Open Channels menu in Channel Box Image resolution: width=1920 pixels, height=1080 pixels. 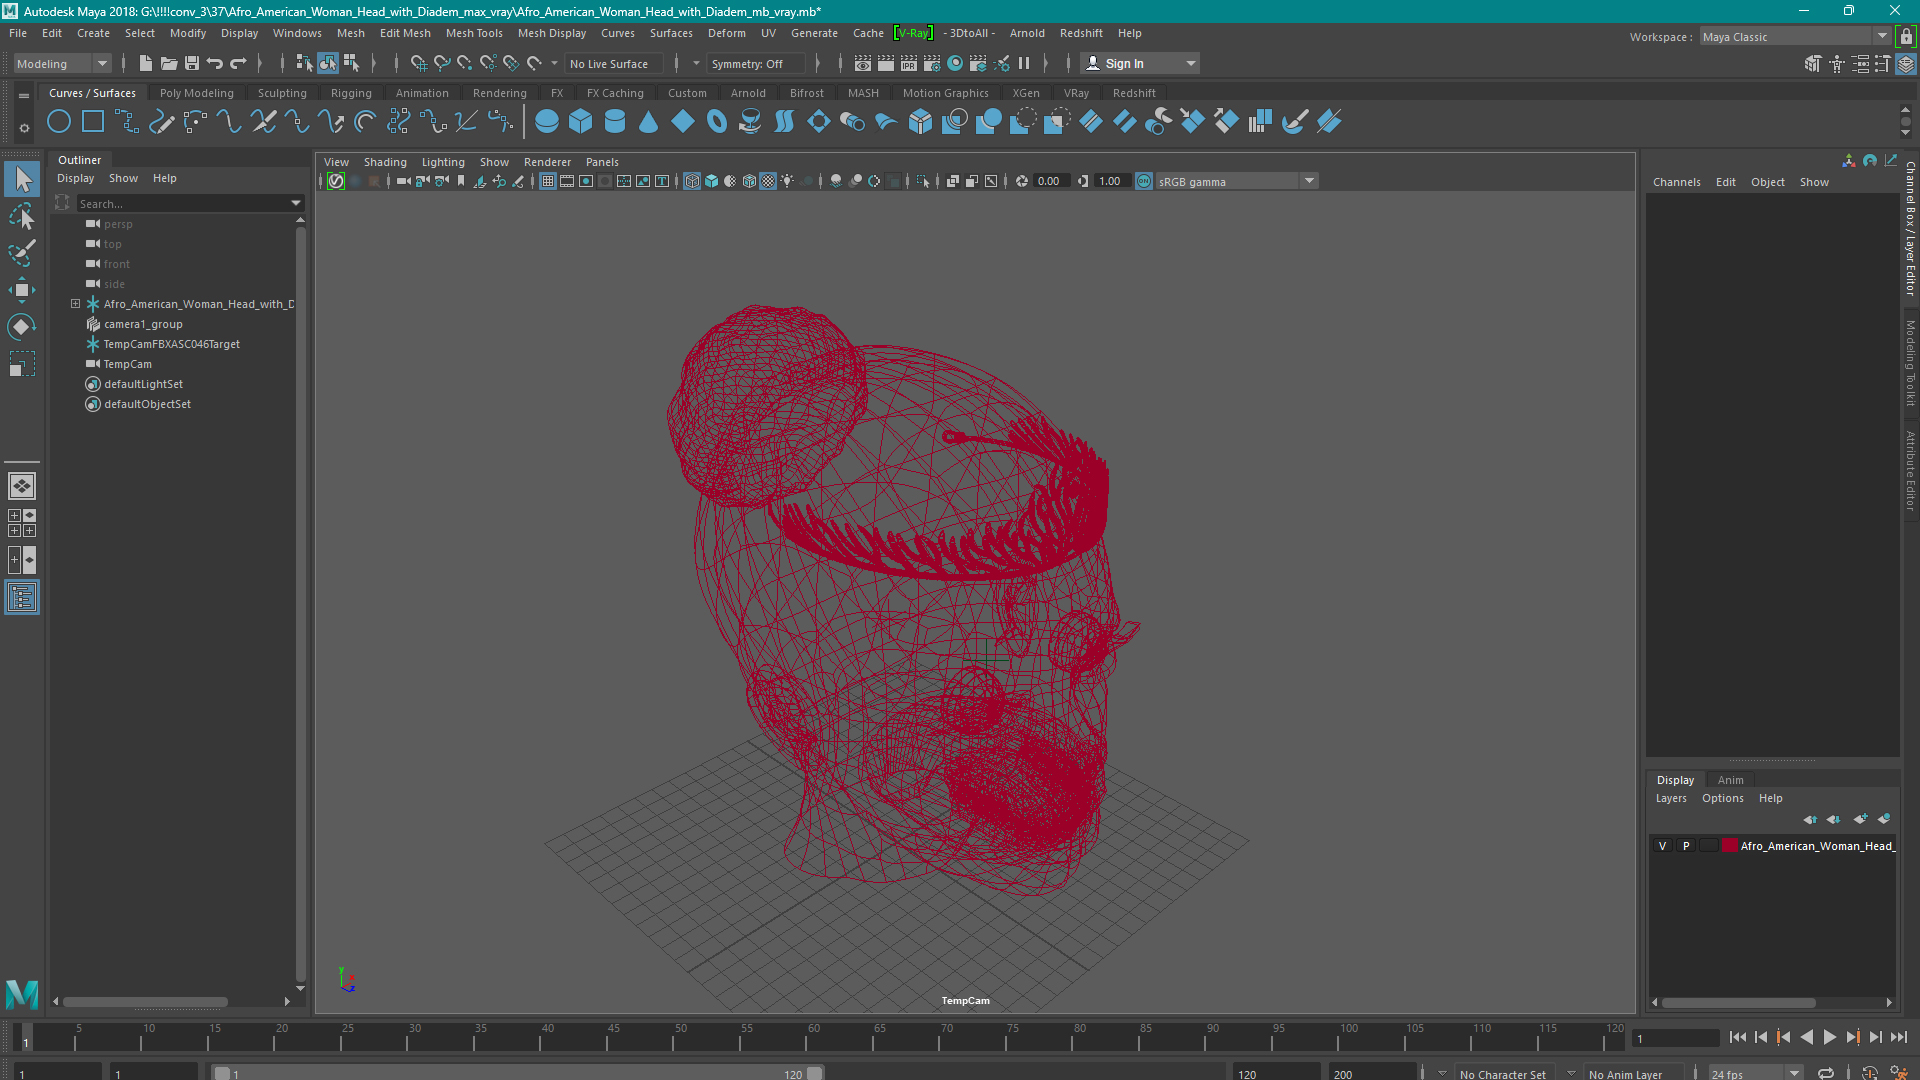(x=1676, y=182)
